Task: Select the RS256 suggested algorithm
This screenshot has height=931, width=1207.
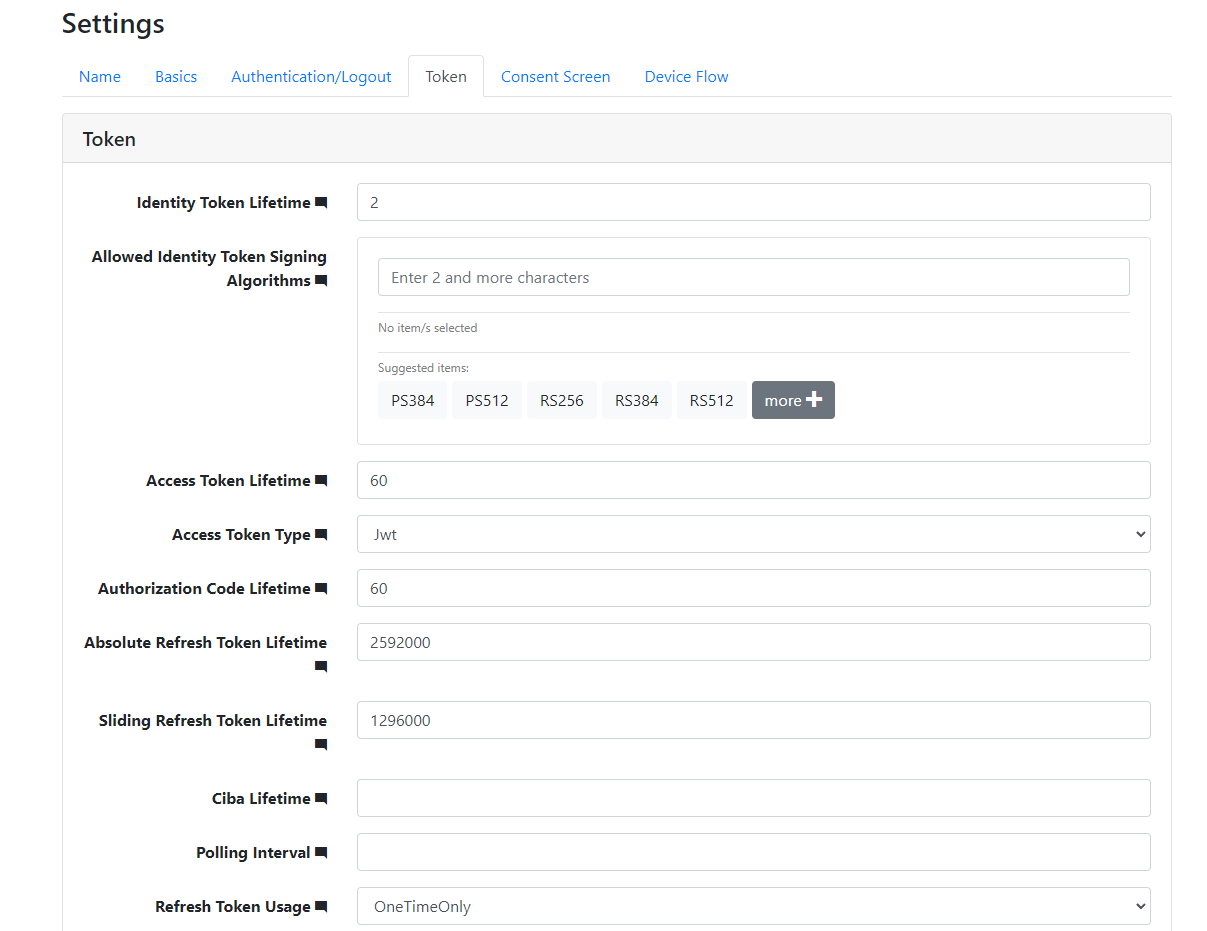Action: point(561,400)
